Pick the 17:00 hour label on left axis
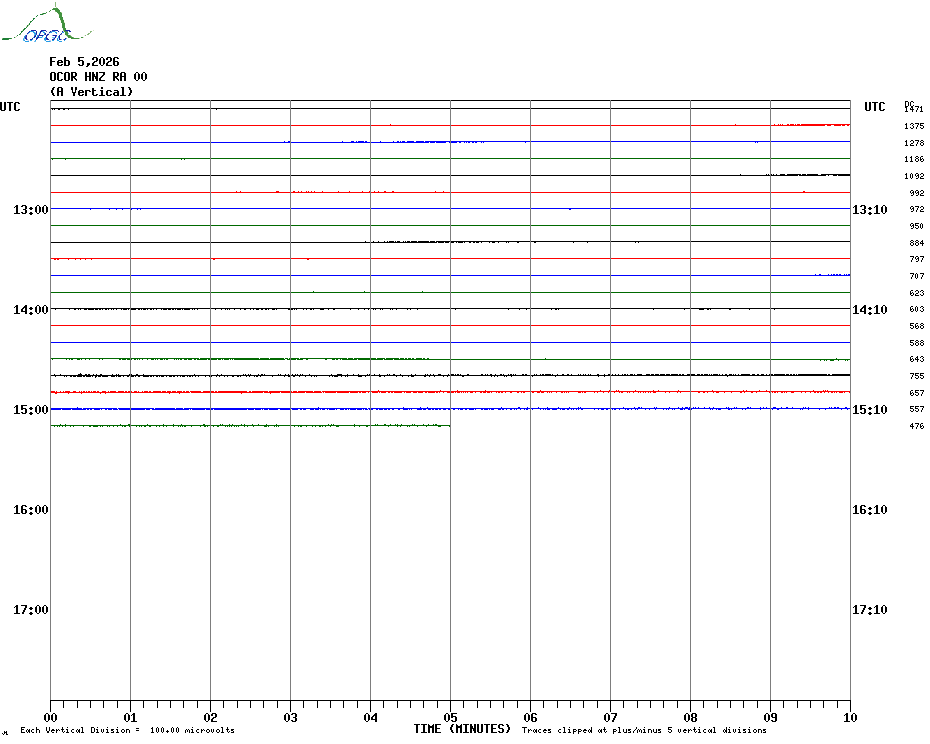 tap(31, 610)
